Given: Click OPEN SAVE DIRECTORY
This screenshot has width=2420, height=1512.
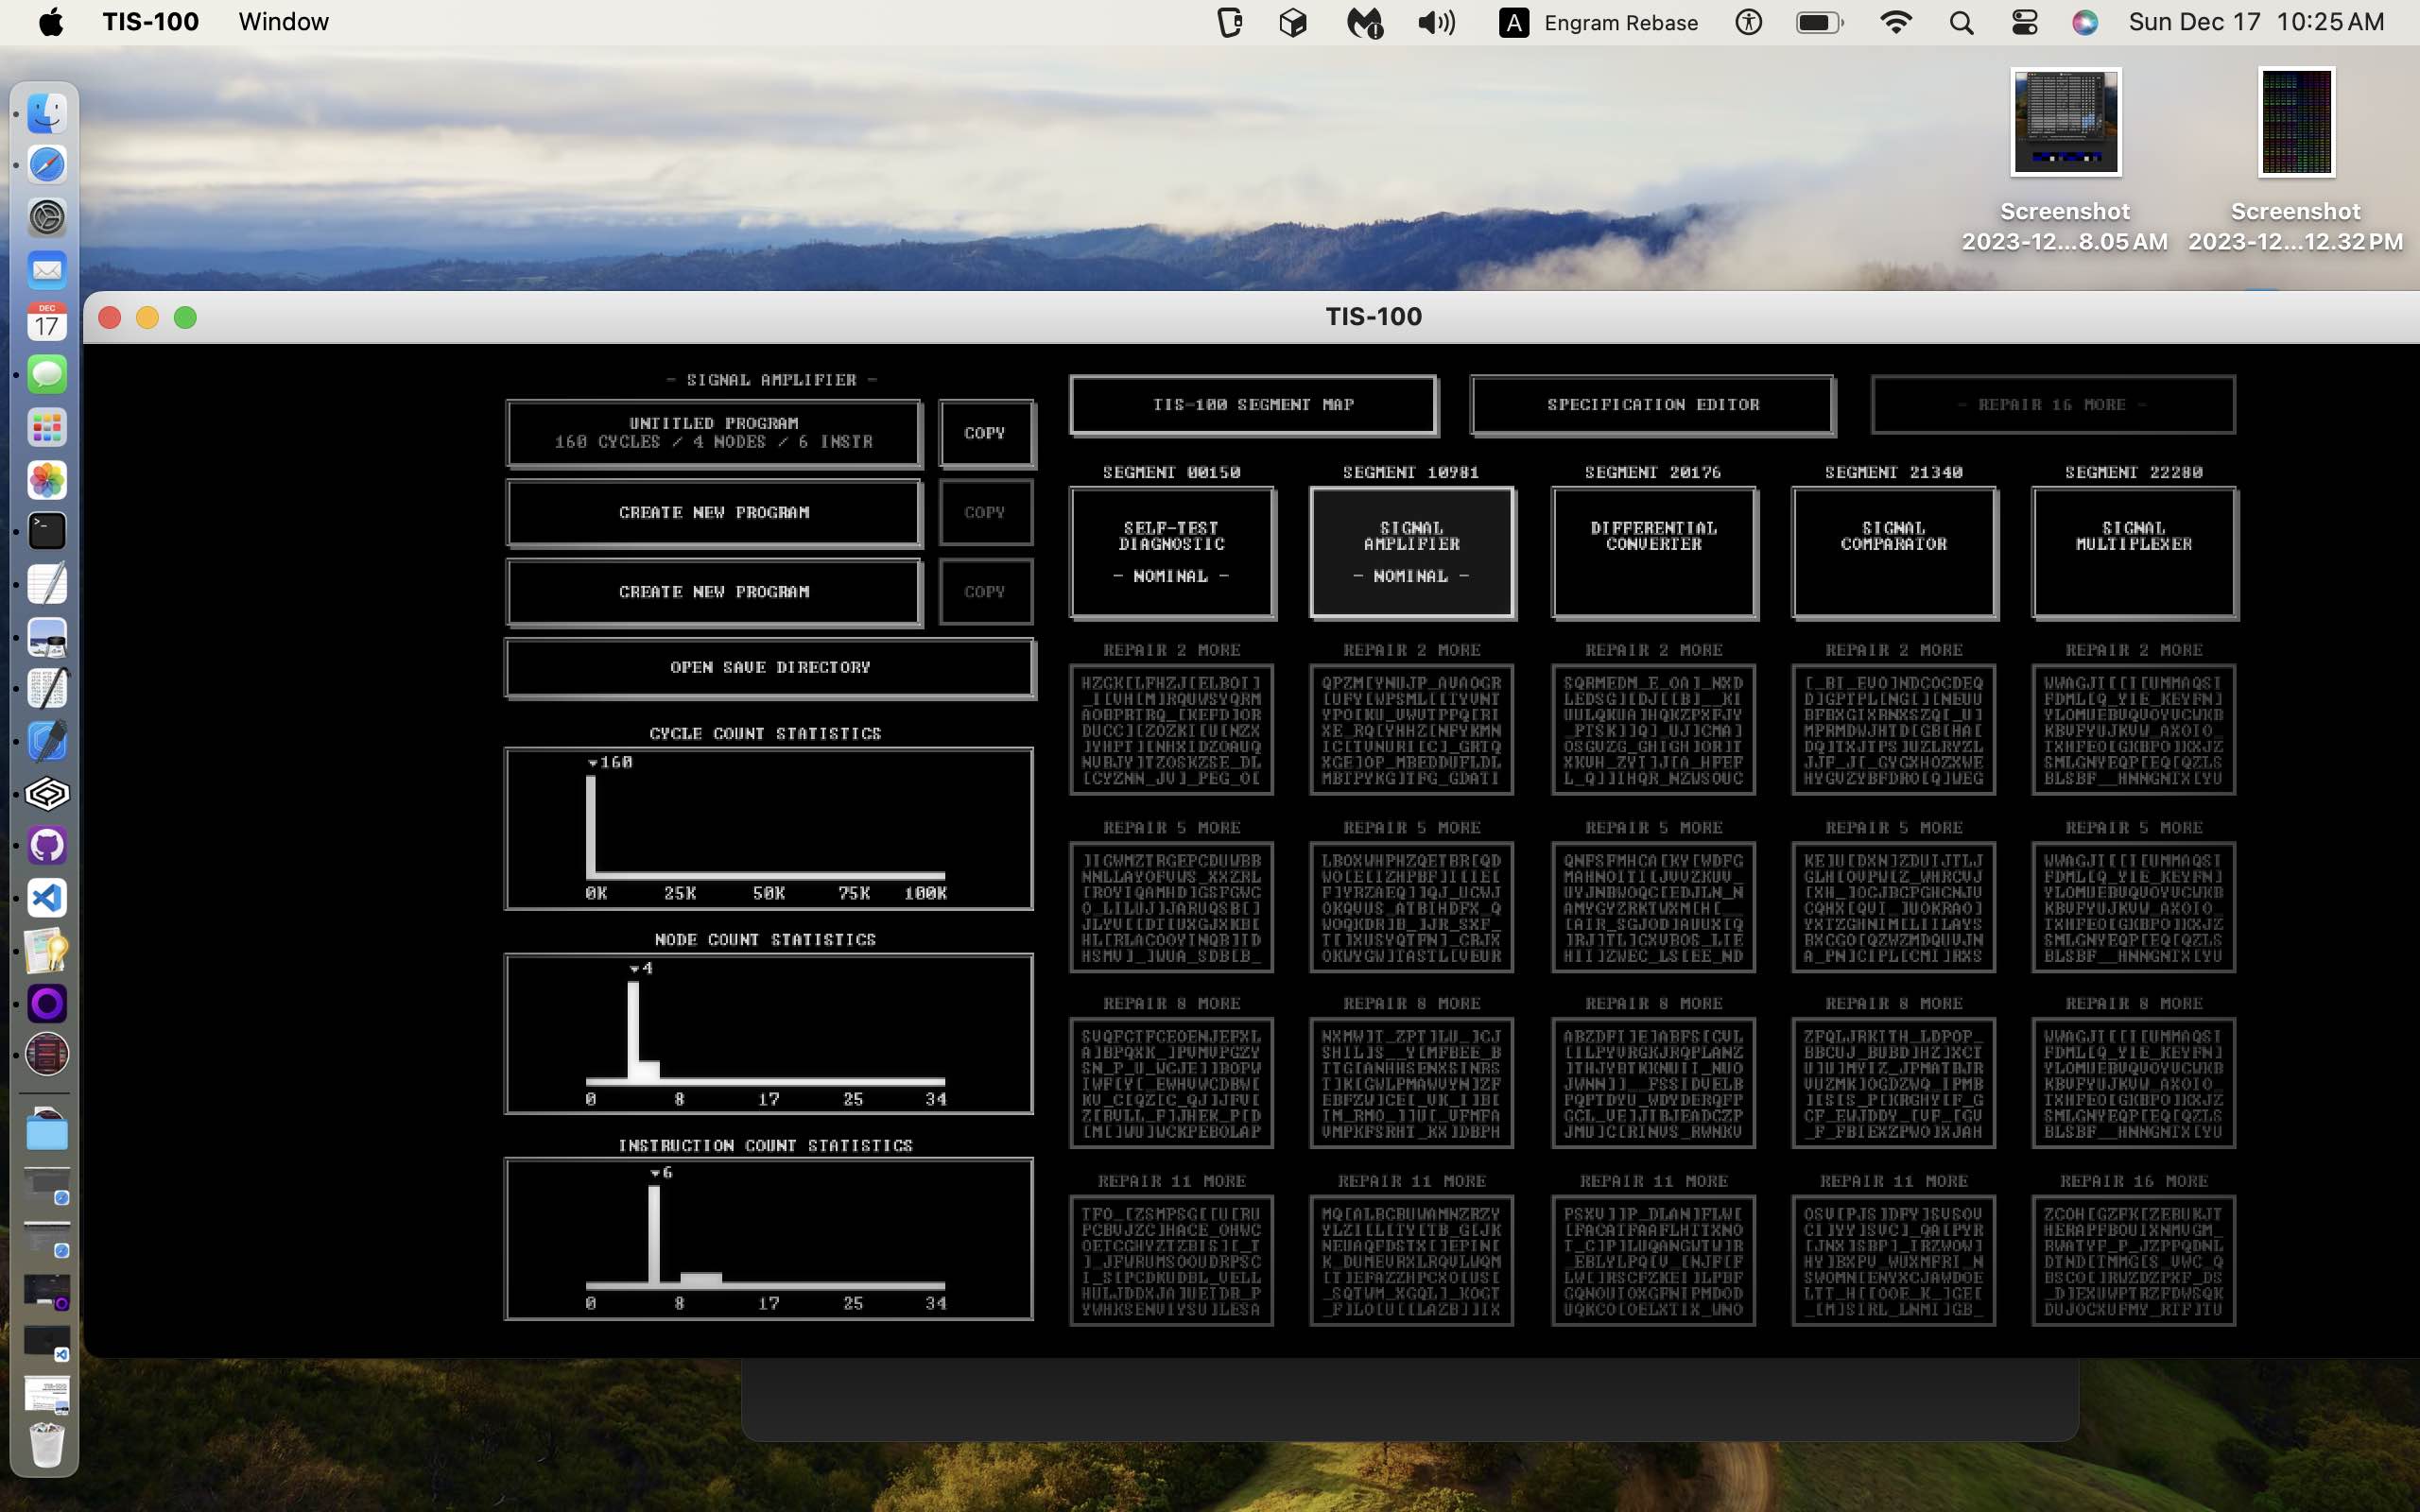Looking at the screenshot, I should [770, 668].
